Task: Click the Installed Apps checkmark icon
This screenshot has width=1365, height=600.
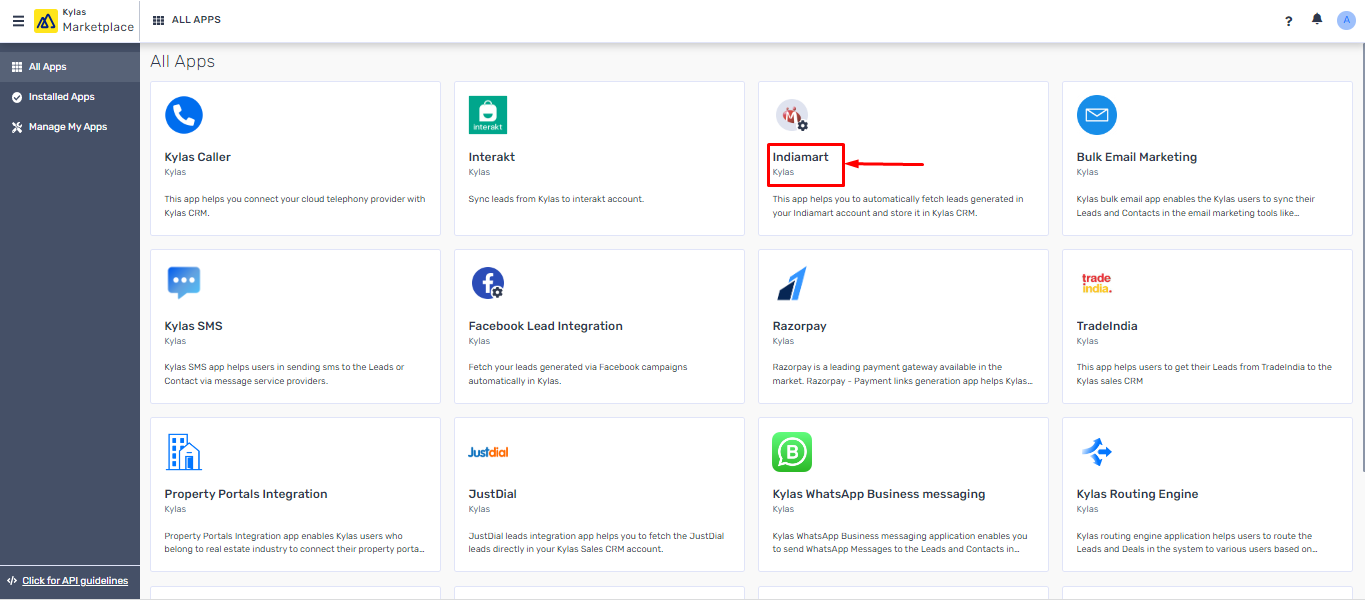Action: point(17,97)
